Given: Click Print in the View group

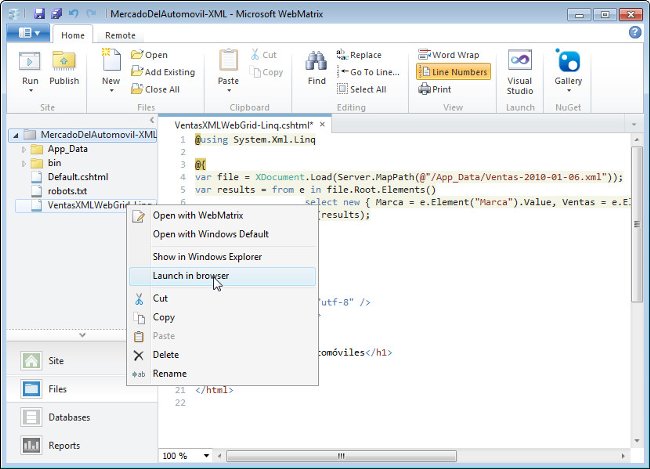Looking at the screenshot, I should click(434, 89).
